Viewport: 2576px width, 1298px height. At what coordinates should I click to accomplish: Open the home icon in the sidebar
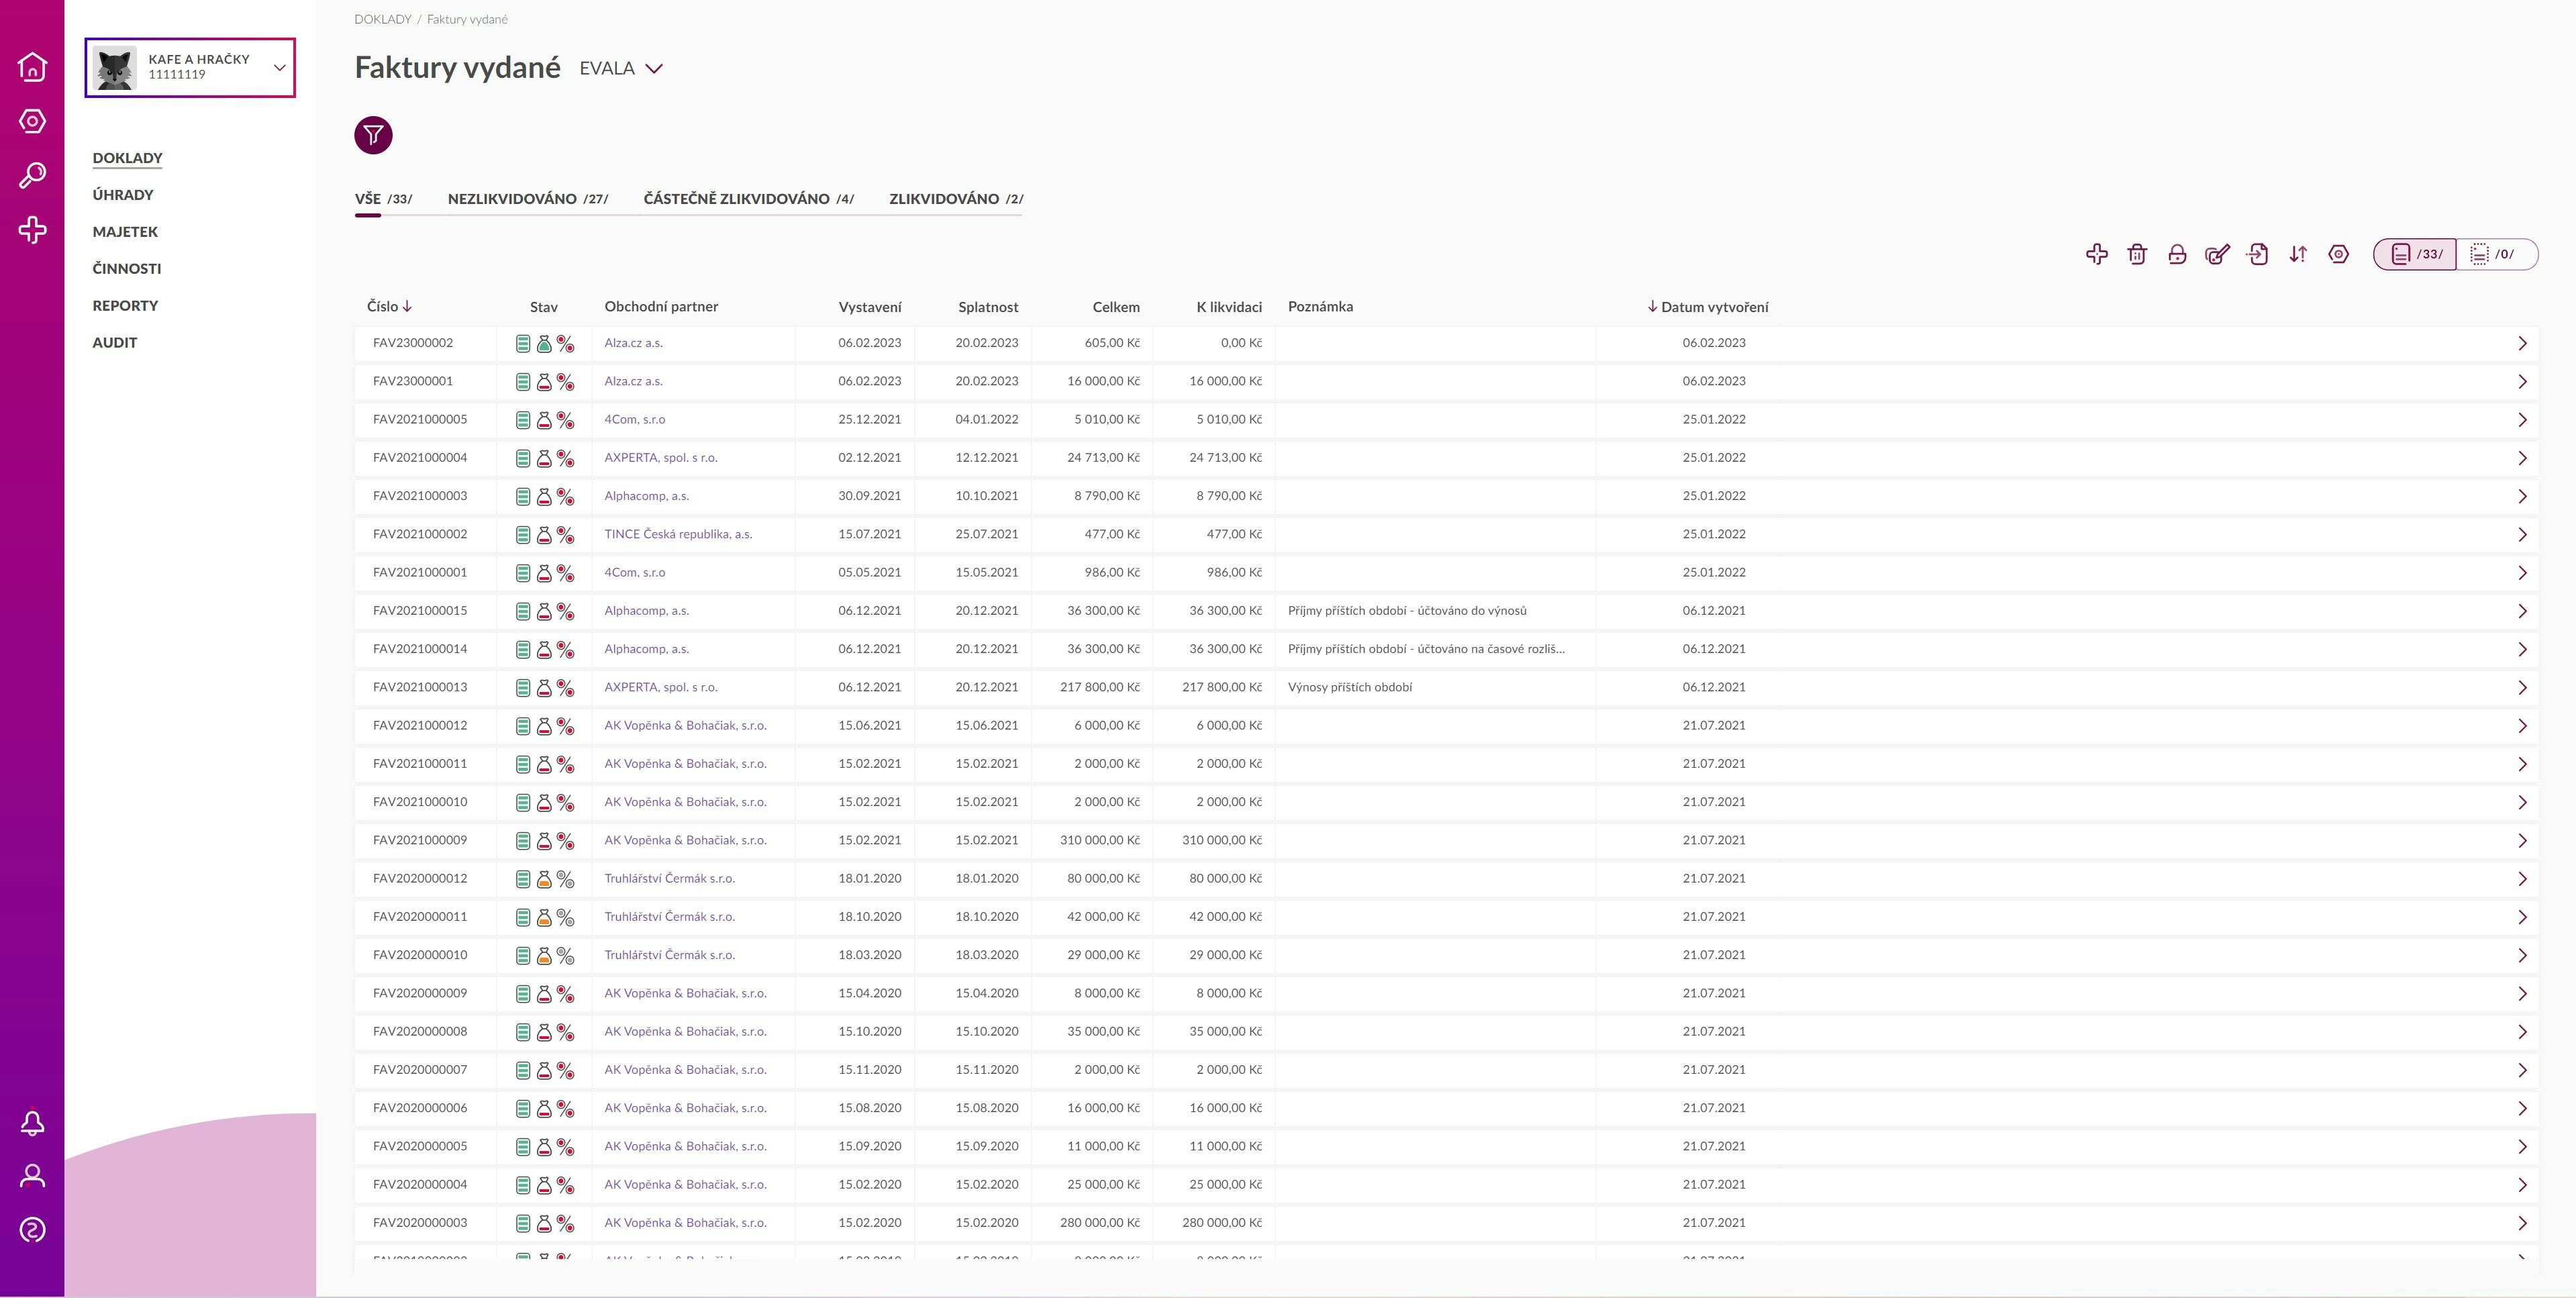[32, 67]
